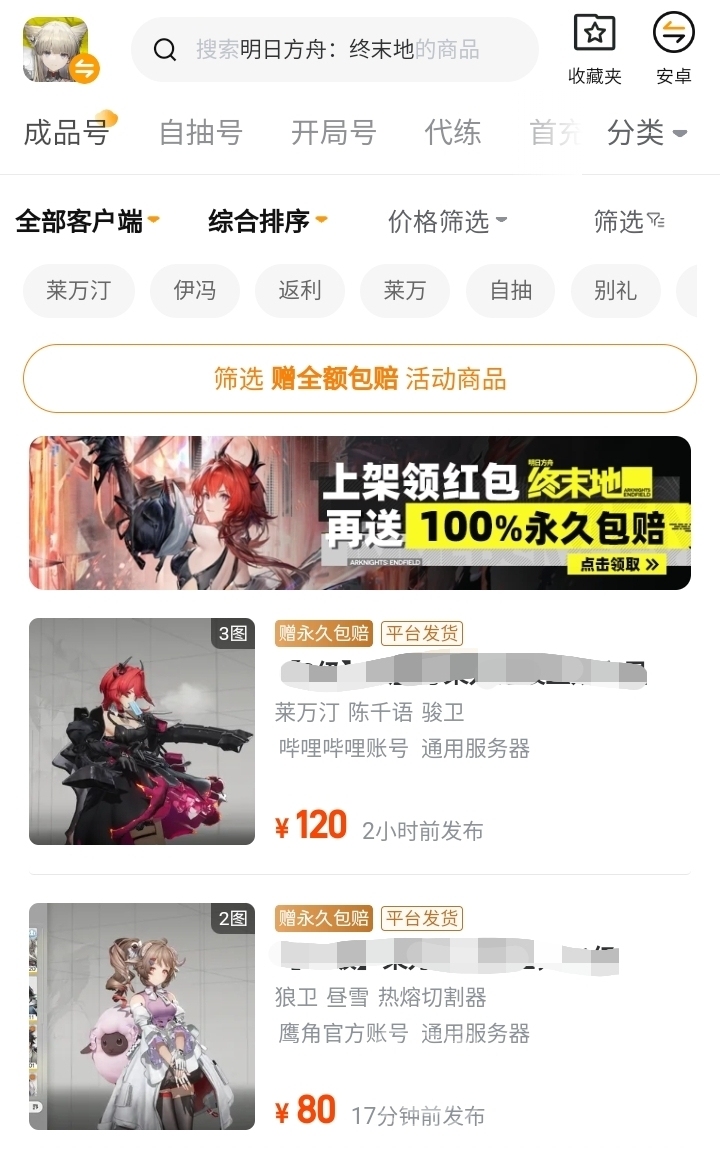720x1149 pixels.
Task: Tap the 安卓 platform switch icon
Action: [x=673, y=33]
